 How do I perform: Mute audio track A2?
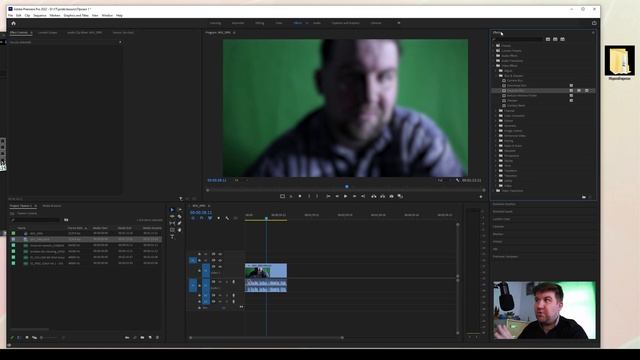[x=220, y=295]
